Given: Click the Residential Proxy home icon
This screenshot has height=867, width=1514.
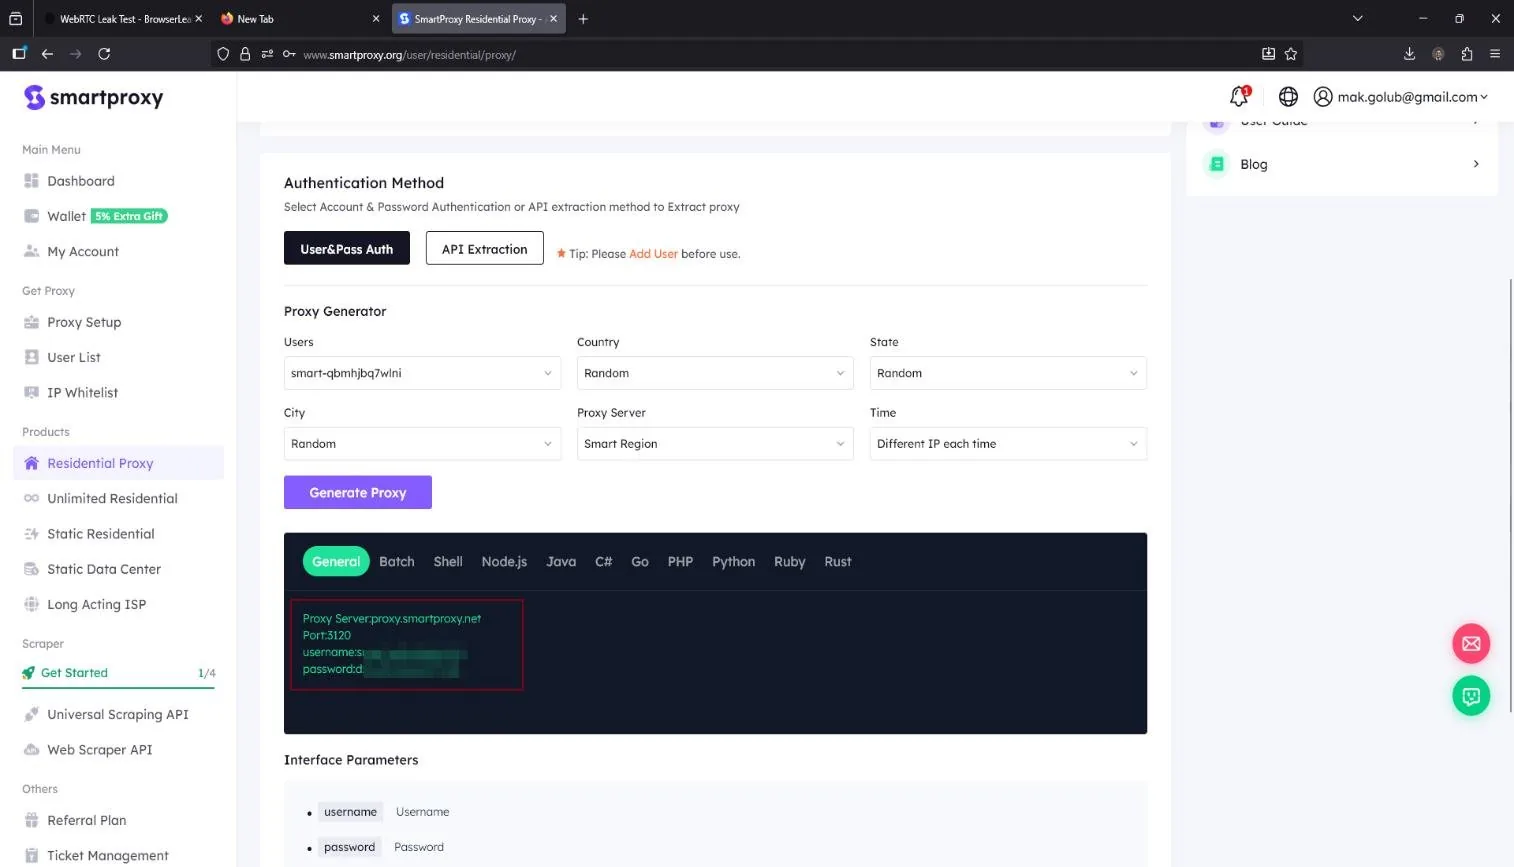Looking at the screenshot, I should [31, 463].
